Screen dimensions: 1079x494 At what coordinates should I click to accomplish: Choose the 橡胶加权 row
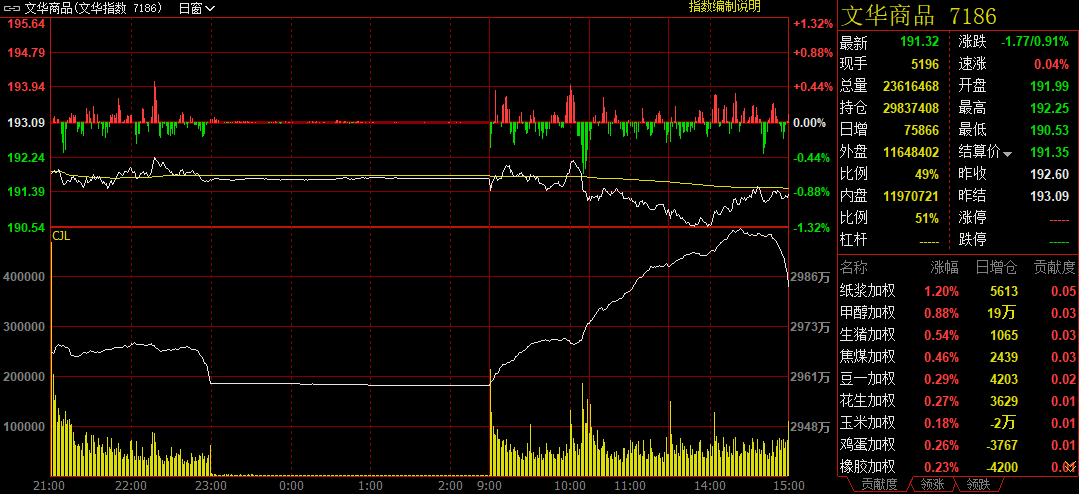tap(867, 466)
